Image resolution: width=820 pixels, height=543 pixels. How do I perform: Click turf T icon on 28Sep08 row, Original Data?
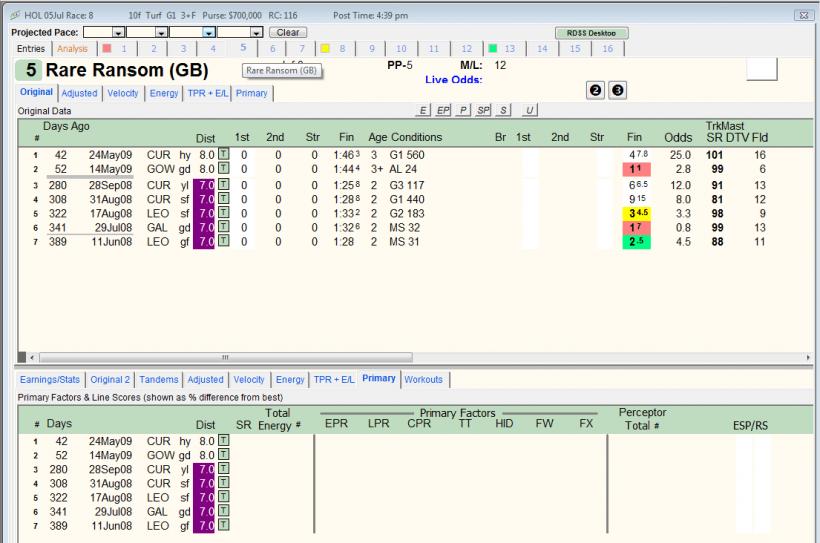click(223, 185)
